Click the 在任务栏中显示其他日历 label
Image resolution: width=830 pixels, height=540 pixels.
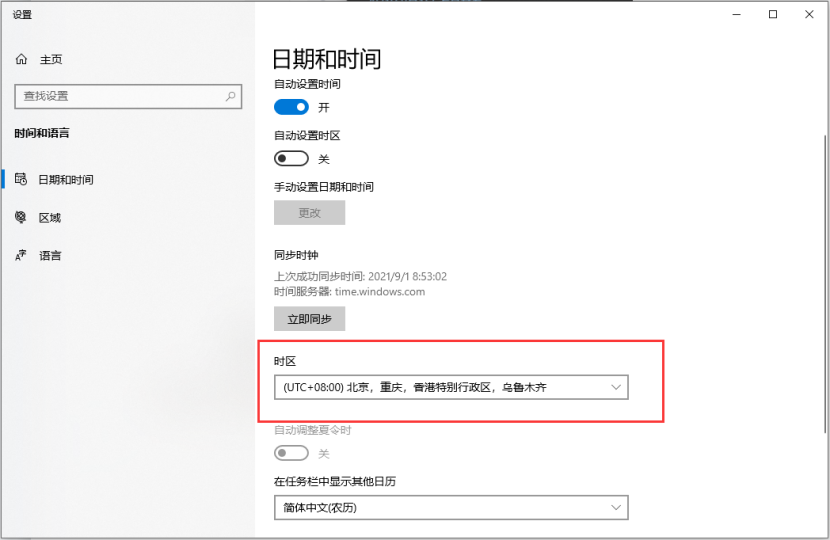pos(335,481)
